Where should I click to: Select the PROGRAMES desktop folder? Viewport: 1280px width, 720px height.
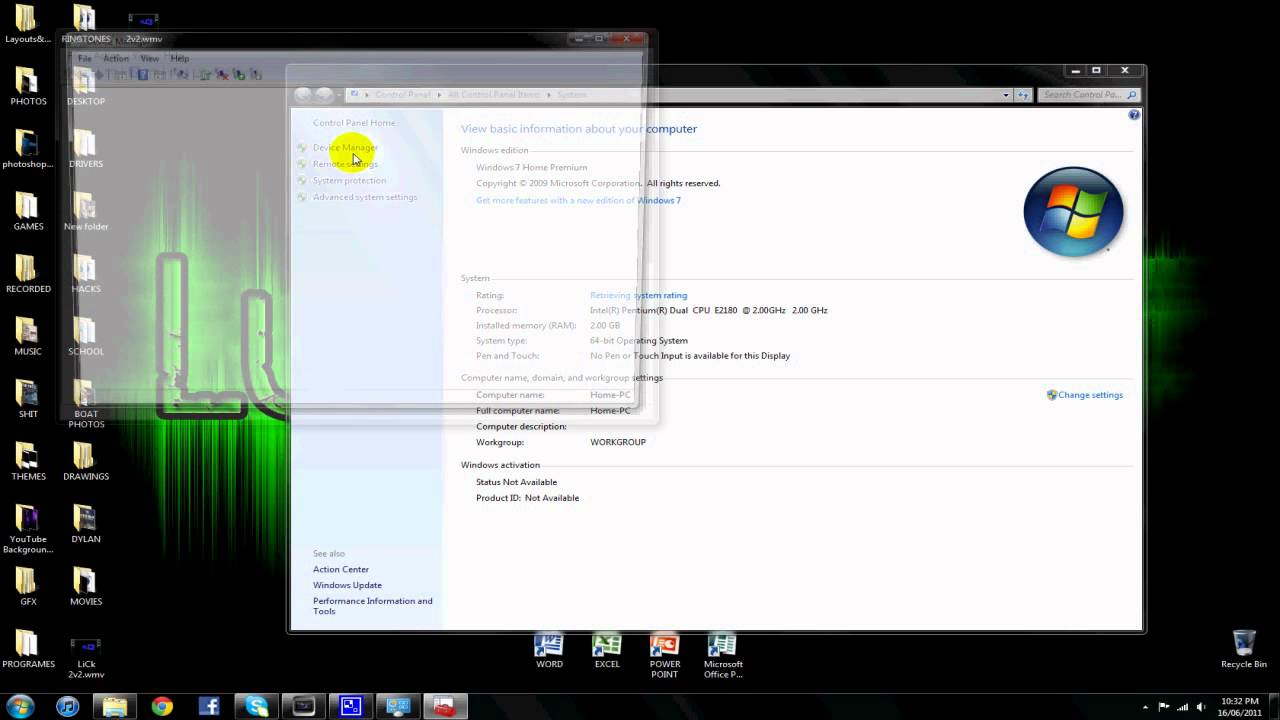(x=28, y=649)
